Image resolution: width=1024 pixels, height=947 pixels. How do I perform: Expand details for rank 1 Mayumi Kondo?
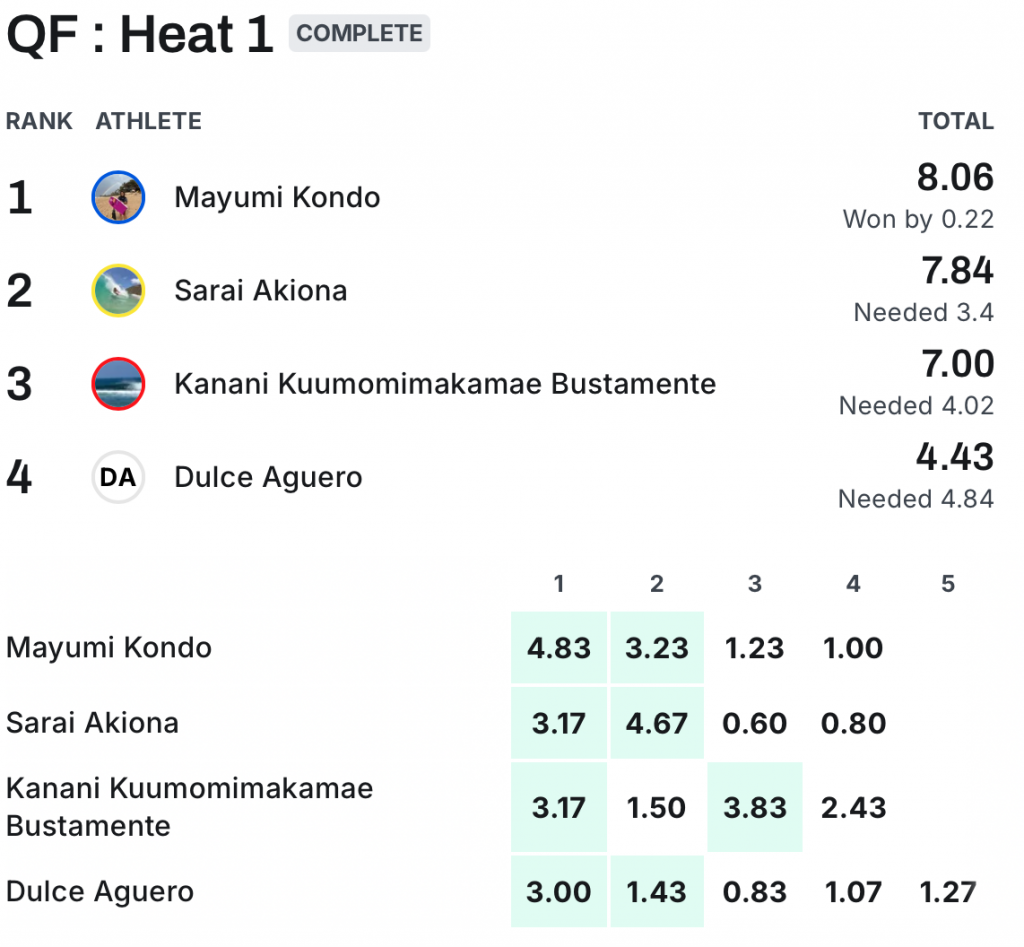(x=277, y=197)
